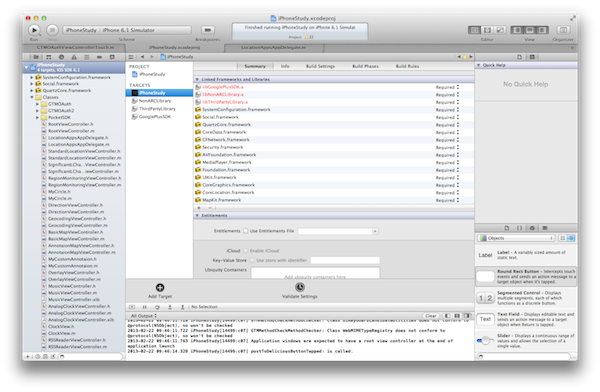
Task: Open the All Output console filter dropdown
Action: pos(144,316)
